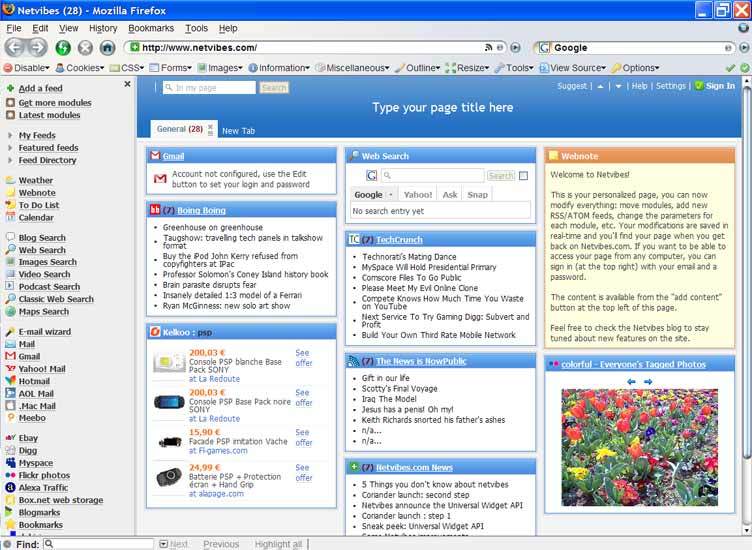Open the History menu

coord(103,28)
